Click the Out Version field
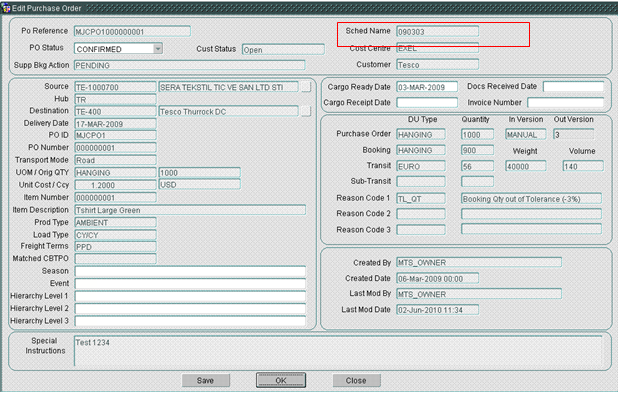 point(574,134)
